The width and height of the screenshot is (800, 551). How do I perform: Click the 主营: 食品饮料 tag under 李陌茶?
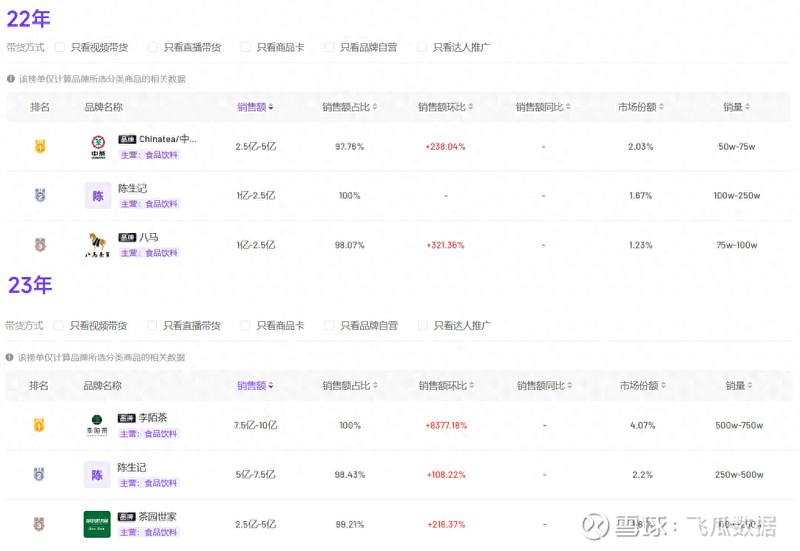148,434
